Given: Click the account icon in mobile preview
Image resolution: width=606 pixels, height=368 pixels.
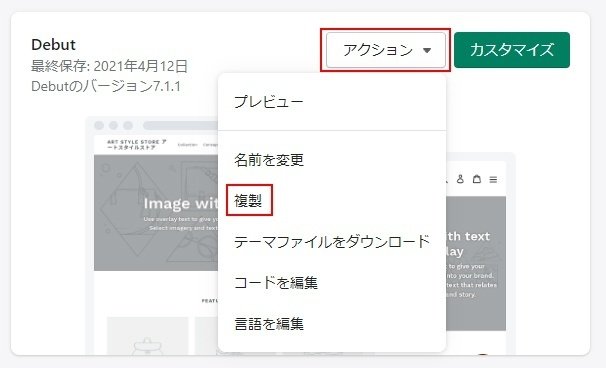Looking at the screenshot, I should [x=460, y=179].
